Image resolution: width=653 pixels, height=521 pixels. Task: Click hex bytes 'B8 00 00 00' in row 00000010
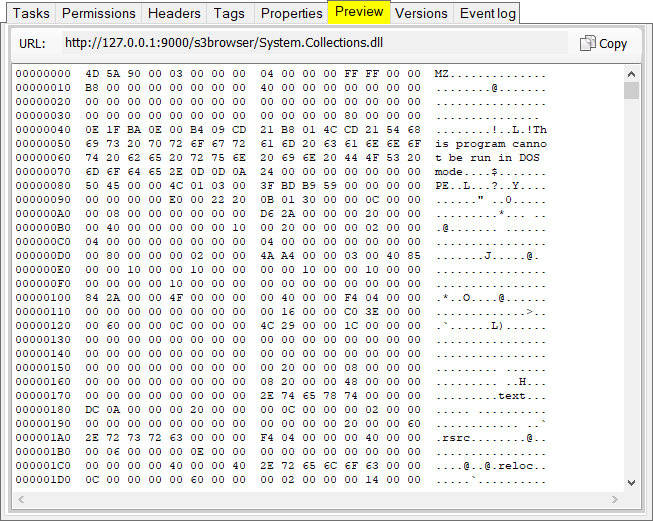123,88
